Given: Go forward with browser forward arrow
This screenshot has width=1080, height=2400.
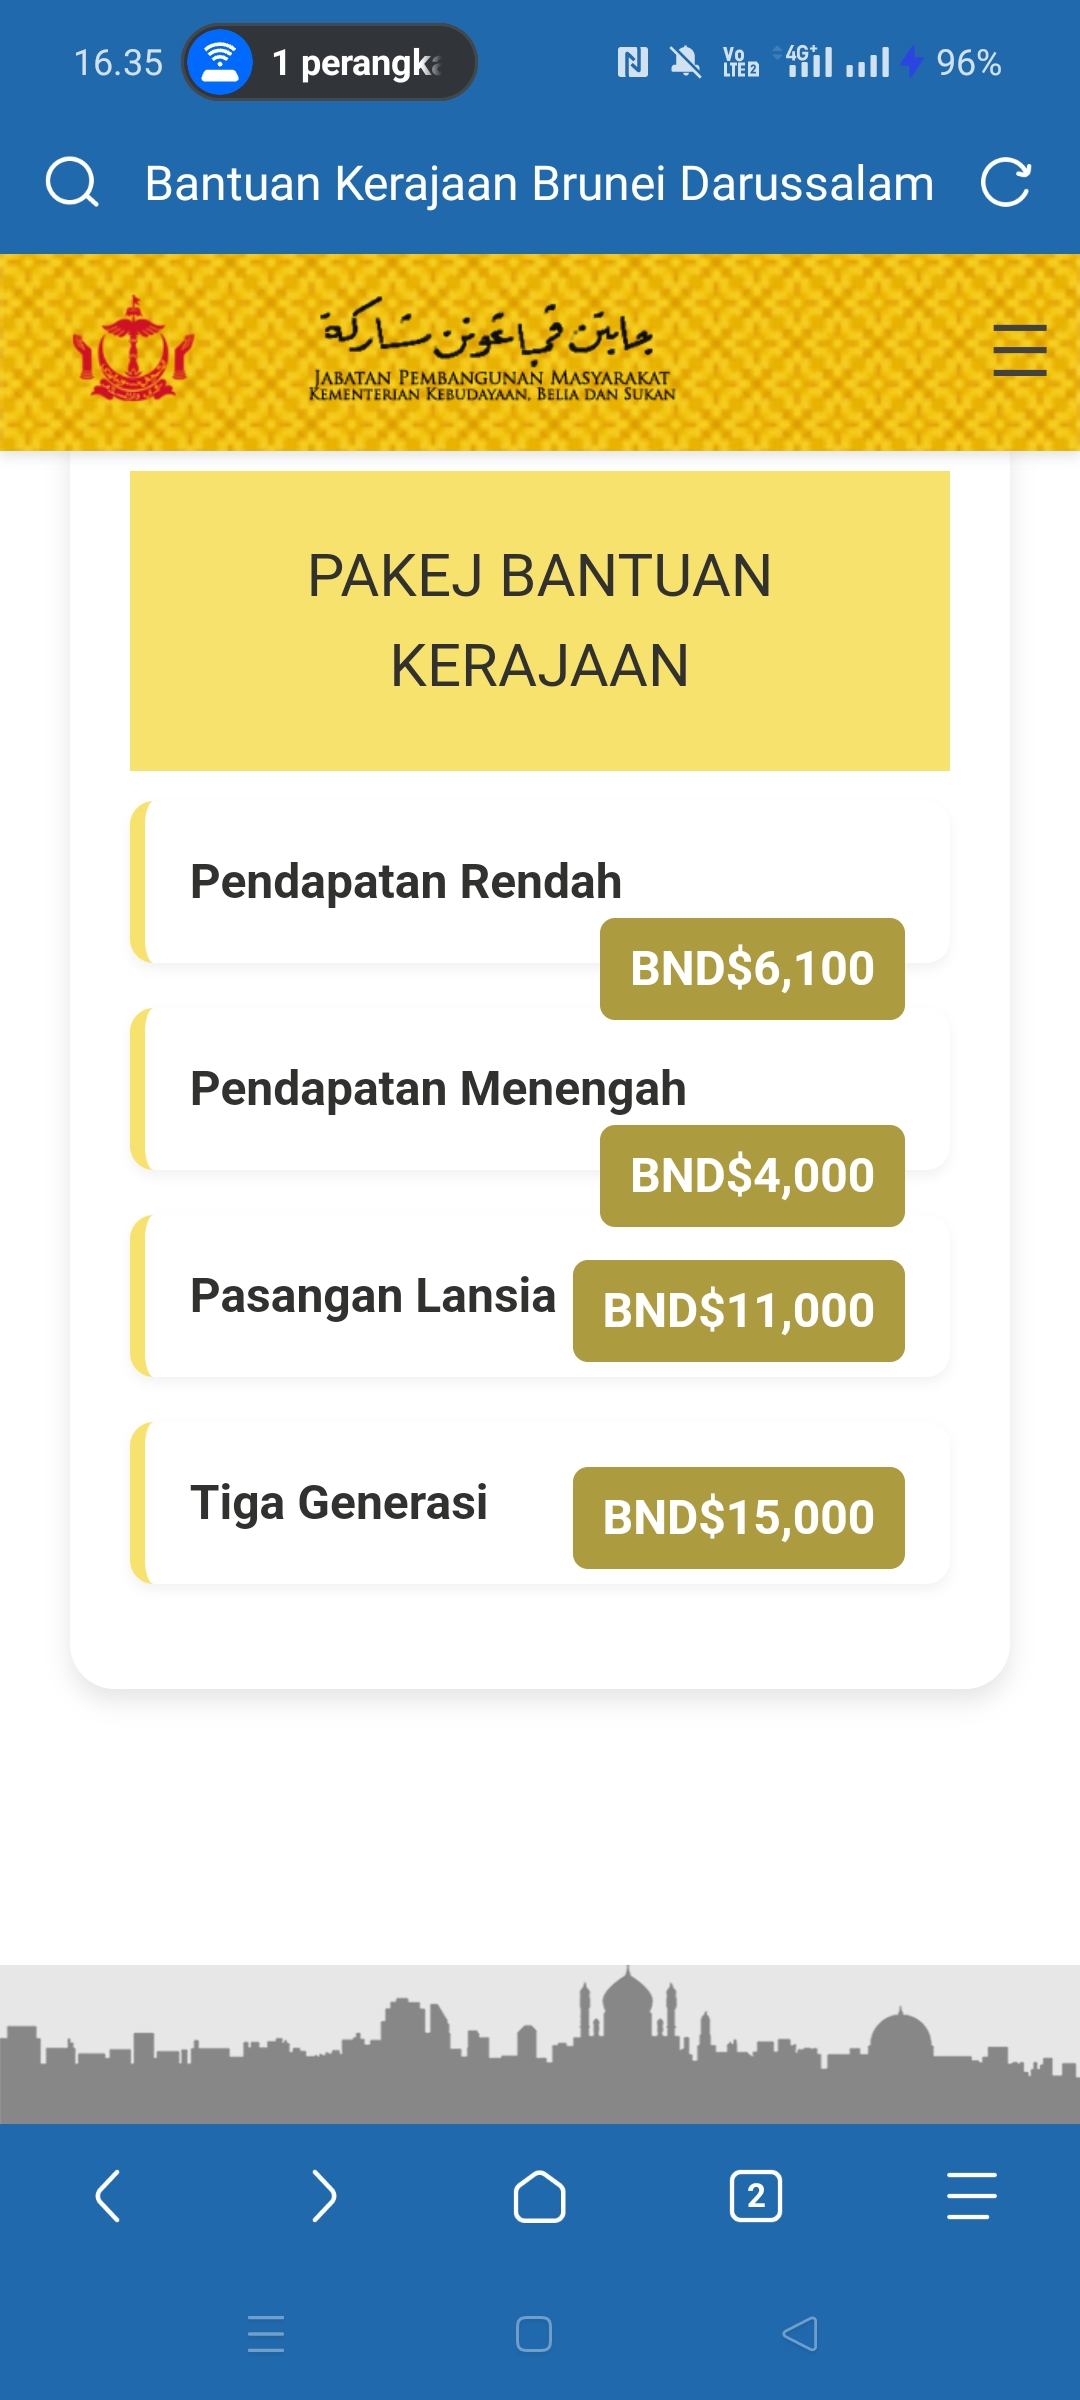Looking at the screenshot, I should coord(324,2196).
